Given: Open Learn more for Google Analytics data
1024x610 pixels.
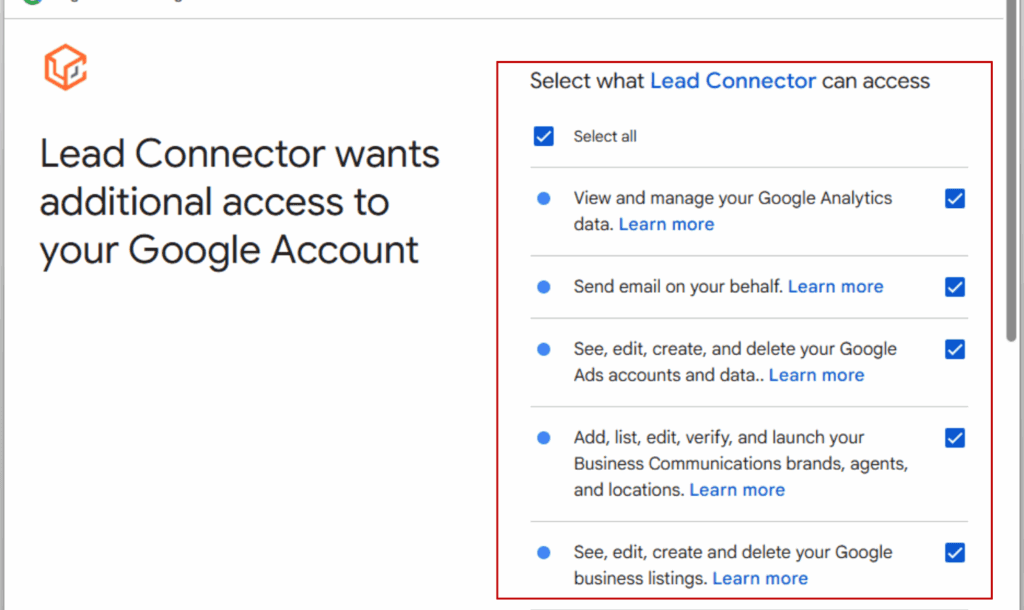Looking at the screenshot, I should click(x=666, y=224).
